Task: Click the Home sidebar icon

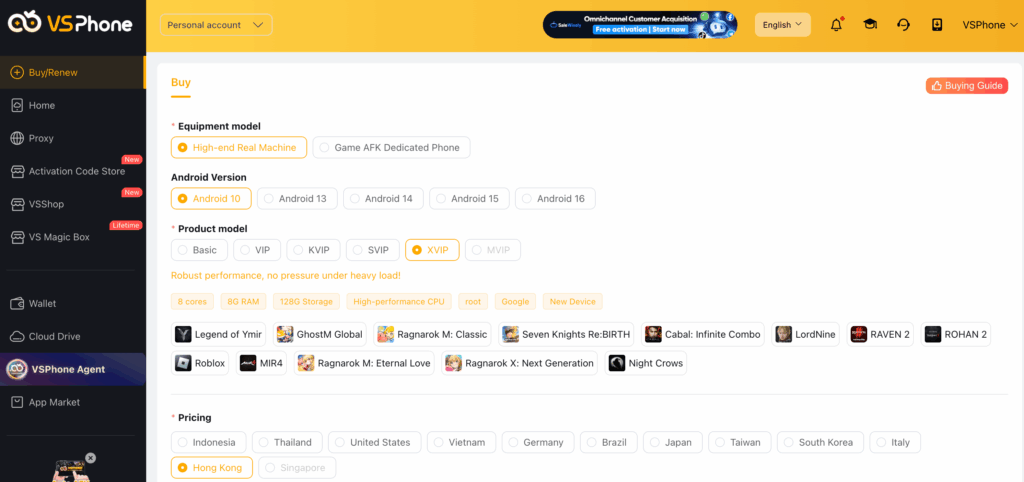Action: point(17,105)
